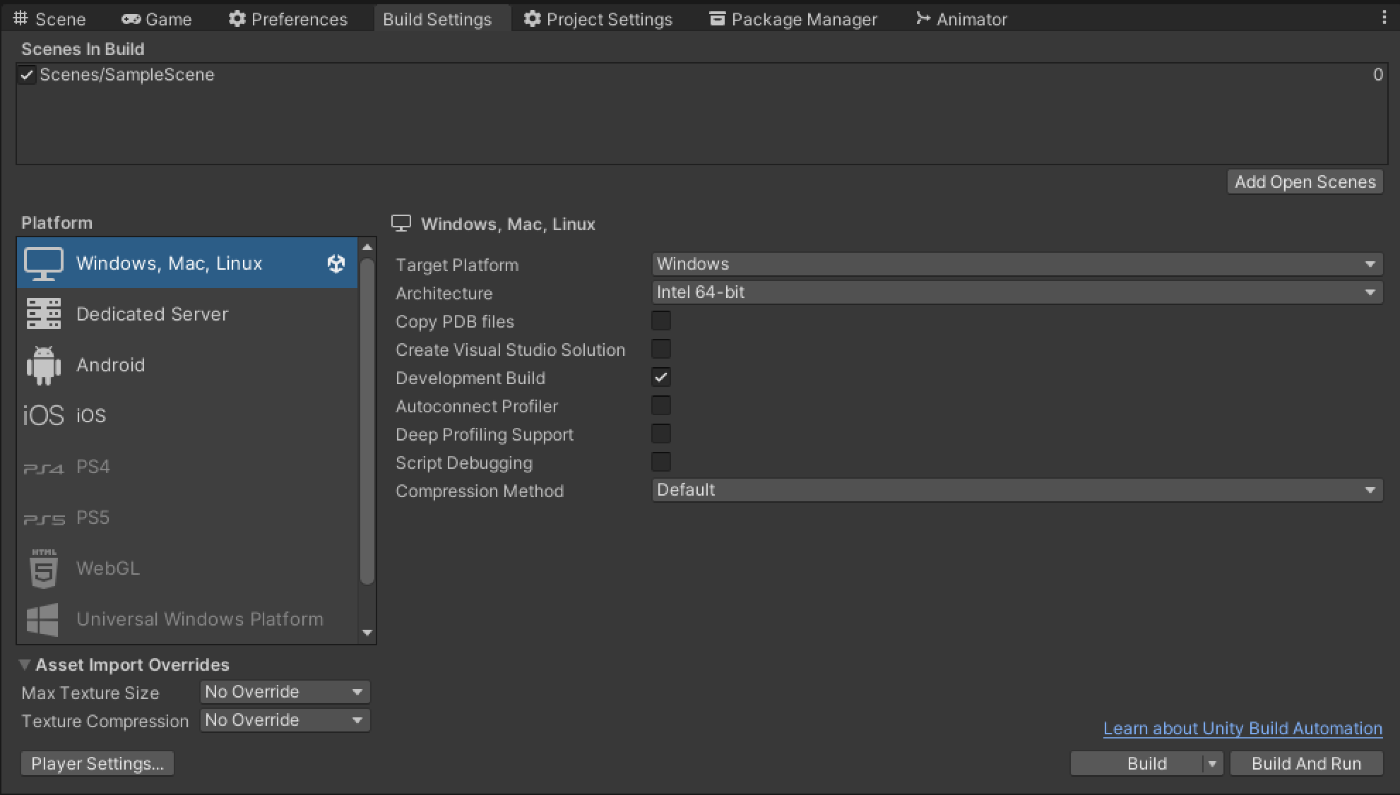The height and width of the screenshot is (795, 1400).
Task: Click the WebGL HTML5 icon
Action: click(43, 568)
